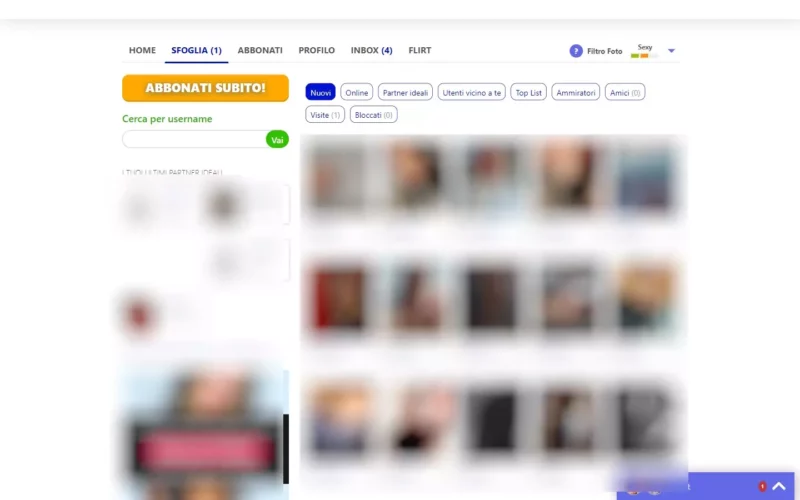This screenshot has width=800, height=500.
Task: Open the PROFILO tab
Action: tap(317, 50)
